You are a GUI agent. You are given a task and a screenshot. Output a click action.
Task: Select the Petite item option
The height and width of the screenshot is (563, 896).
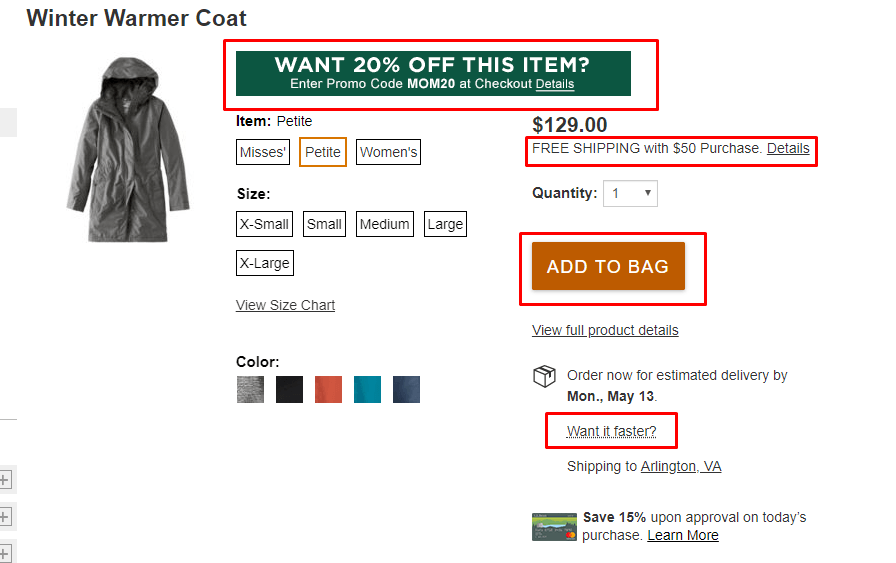point(323,152)
